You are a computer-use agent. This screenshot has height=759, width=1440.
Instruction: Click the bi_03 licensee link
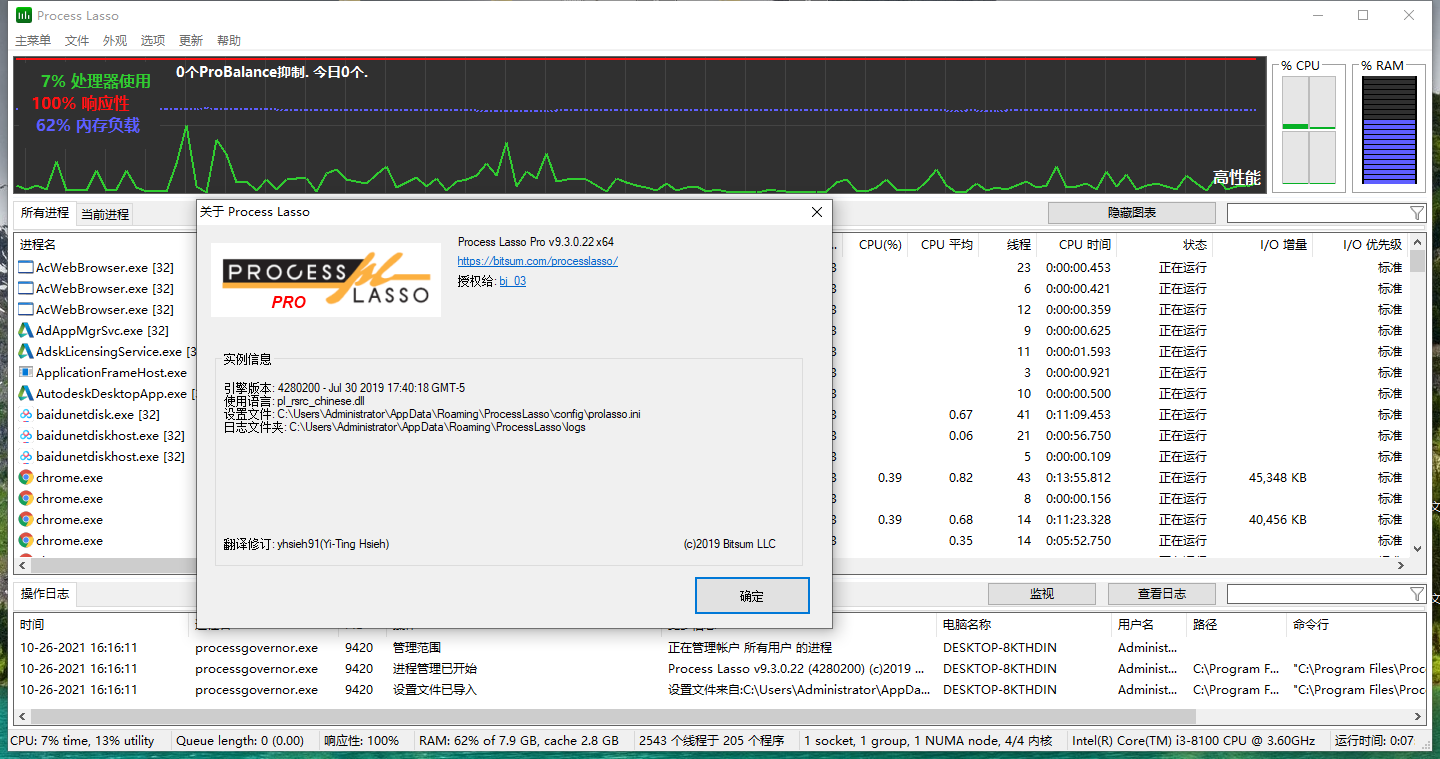(513, 281)
